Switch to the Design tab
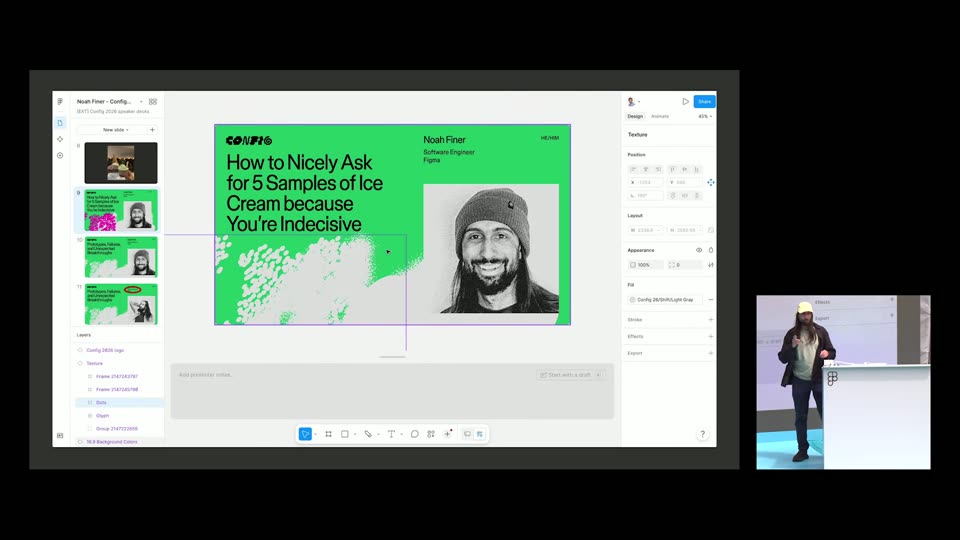960x540 pixels. click(x=635, y=116)
